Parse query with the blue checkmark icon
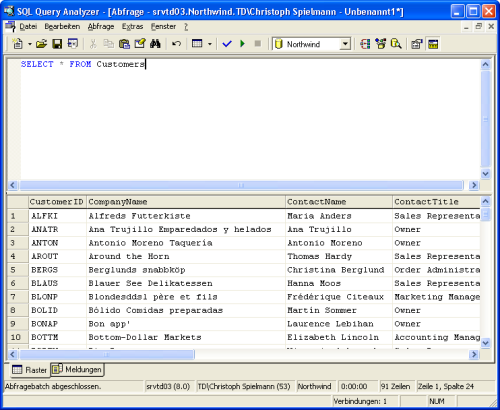This screenshot has width=500, height=410. (x=227, y=44)
